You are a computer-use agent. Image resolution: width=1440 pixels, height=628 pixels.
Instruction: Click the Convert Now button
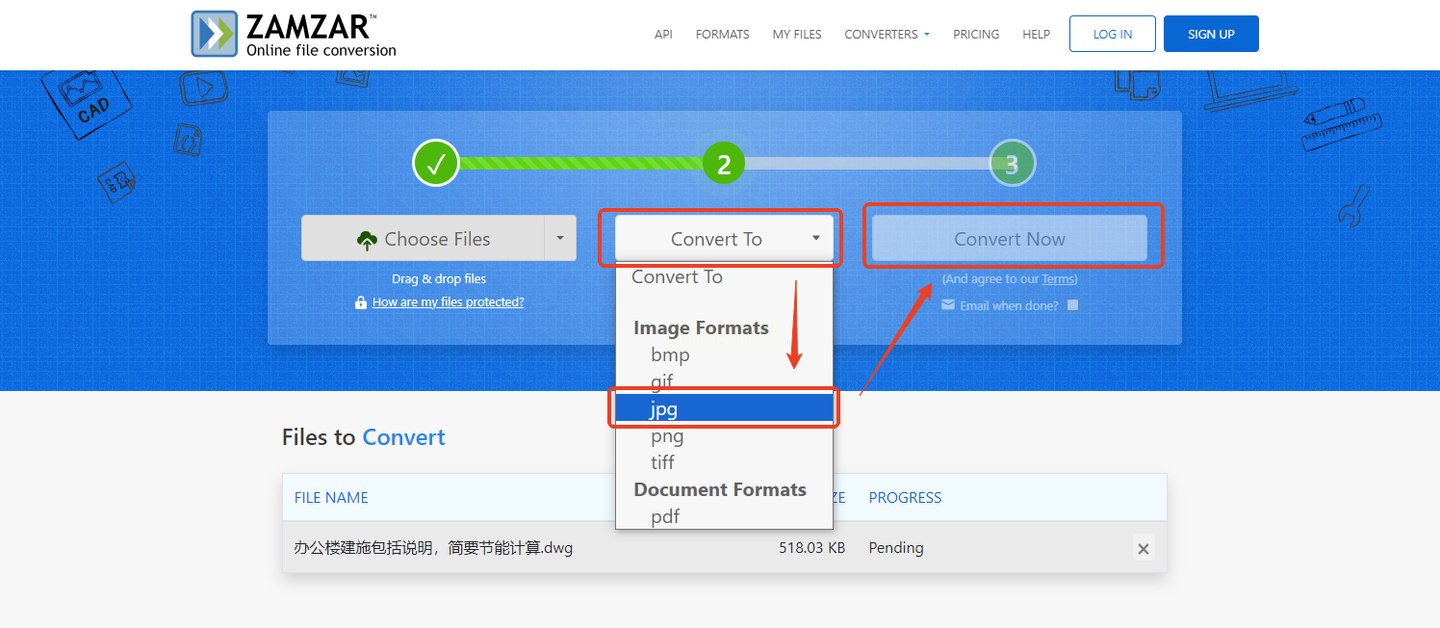pyautogui.click(x=1009, y=239)
